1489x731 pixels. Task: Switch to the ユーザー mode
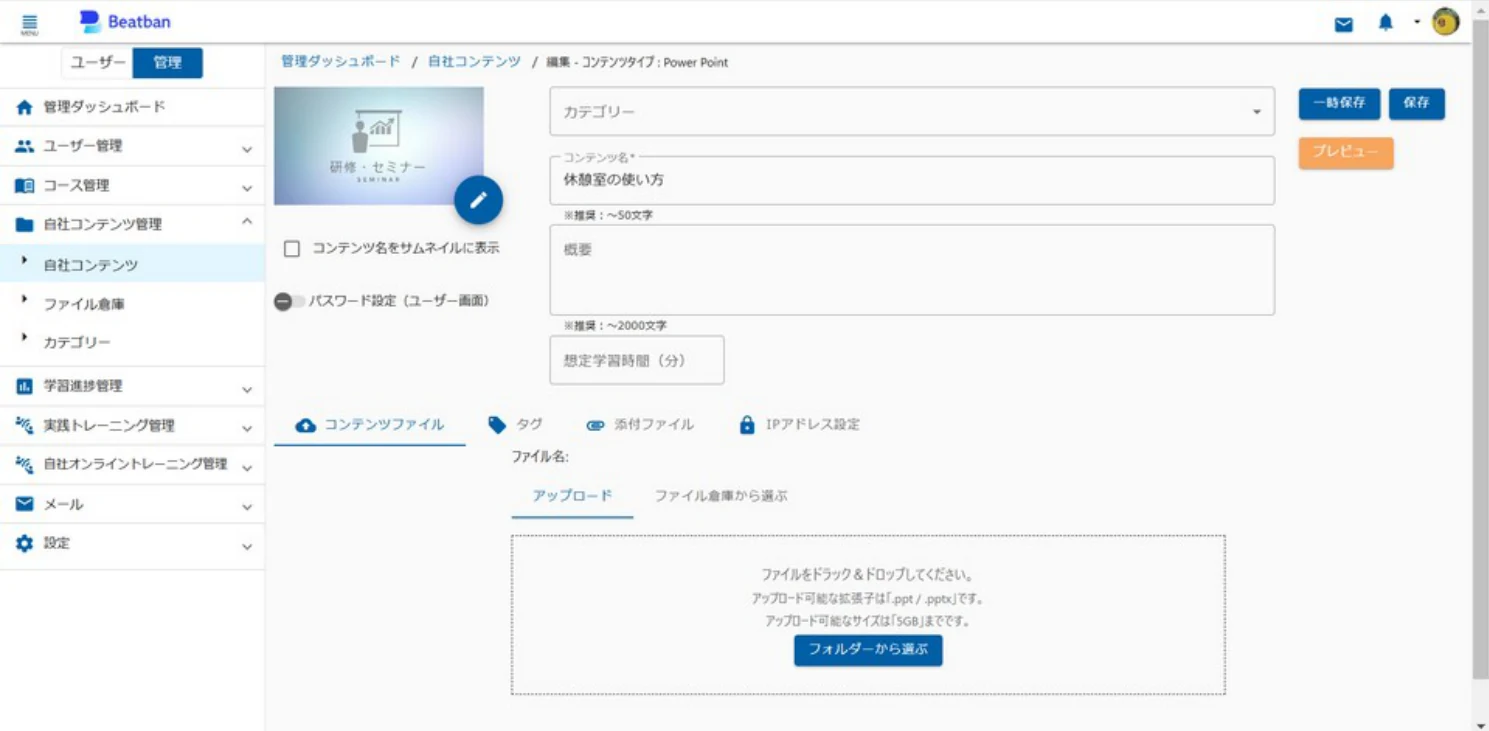98,62
